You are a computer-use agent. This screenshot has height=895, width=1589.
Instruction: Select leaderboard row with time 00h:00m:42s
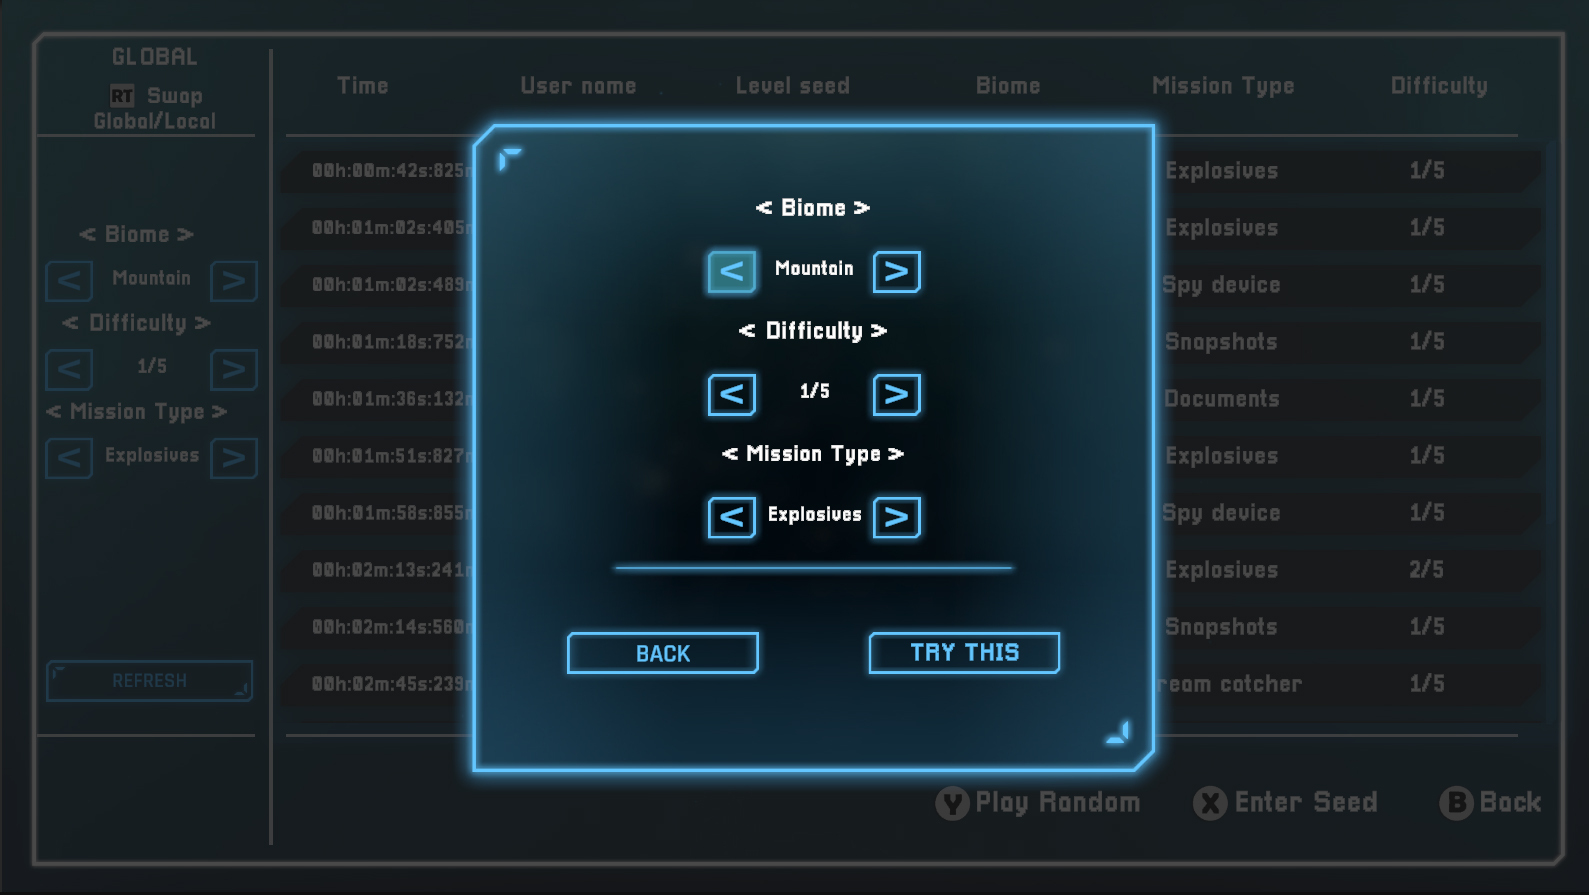click(910, 171)
